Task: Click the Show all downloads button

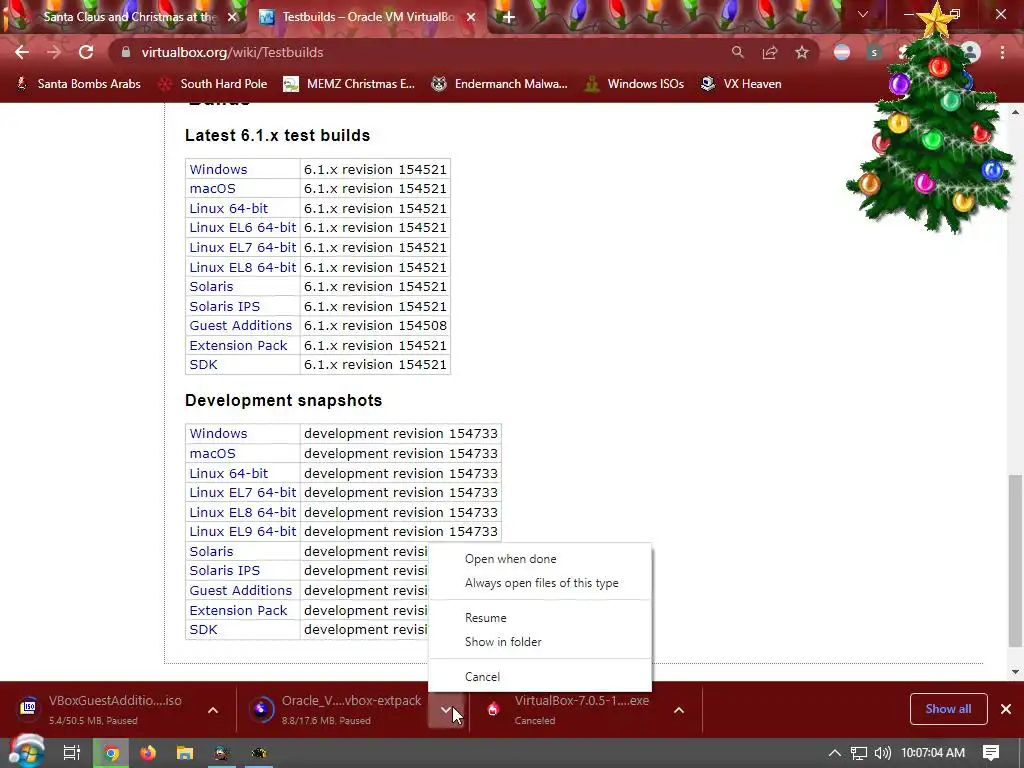Action: tap(948, 709)
